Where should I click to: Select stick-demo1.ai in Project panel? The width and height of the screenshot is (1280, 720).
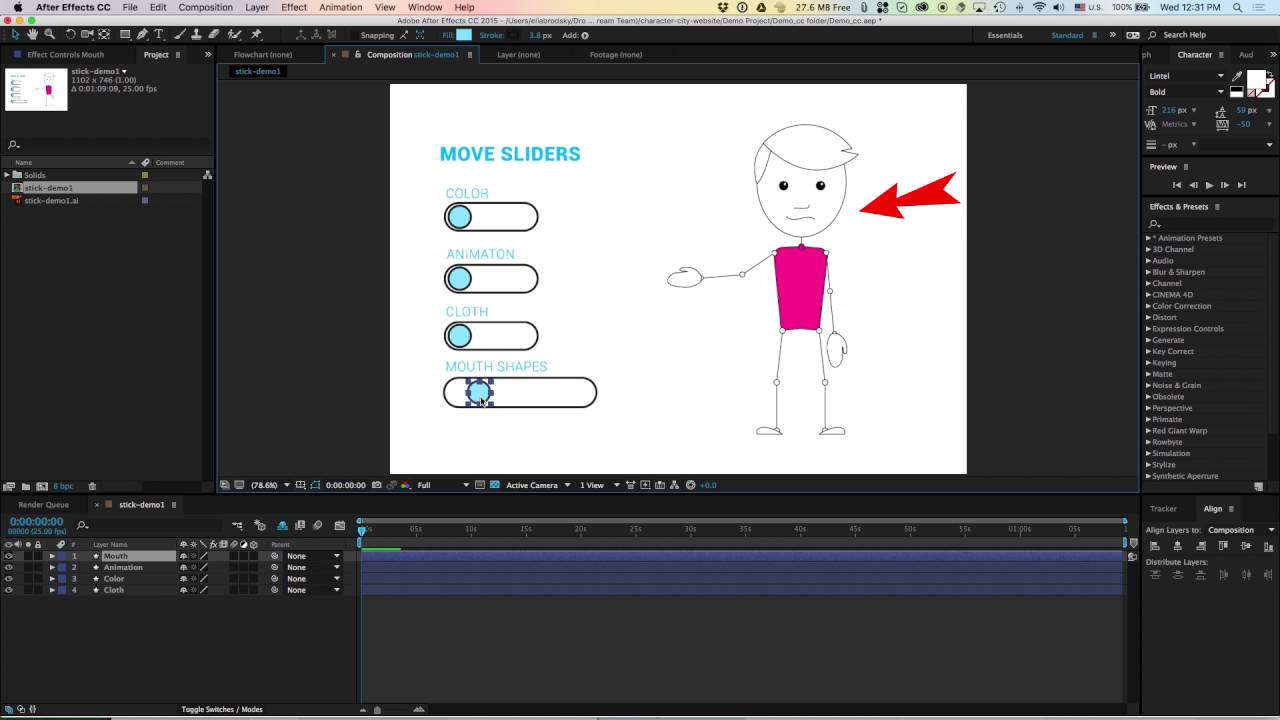pyautogui.click(x=51, y=200)
